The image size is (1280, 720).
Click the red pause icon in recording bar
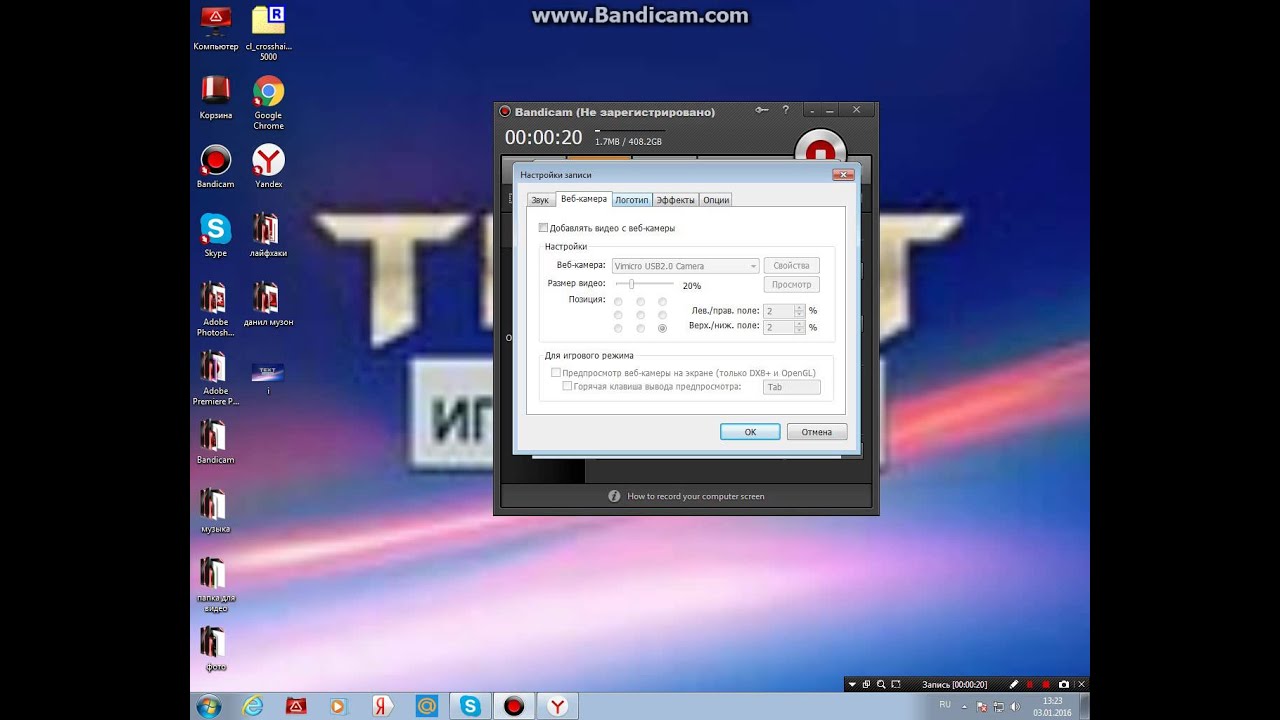[x=1030, y=684]
